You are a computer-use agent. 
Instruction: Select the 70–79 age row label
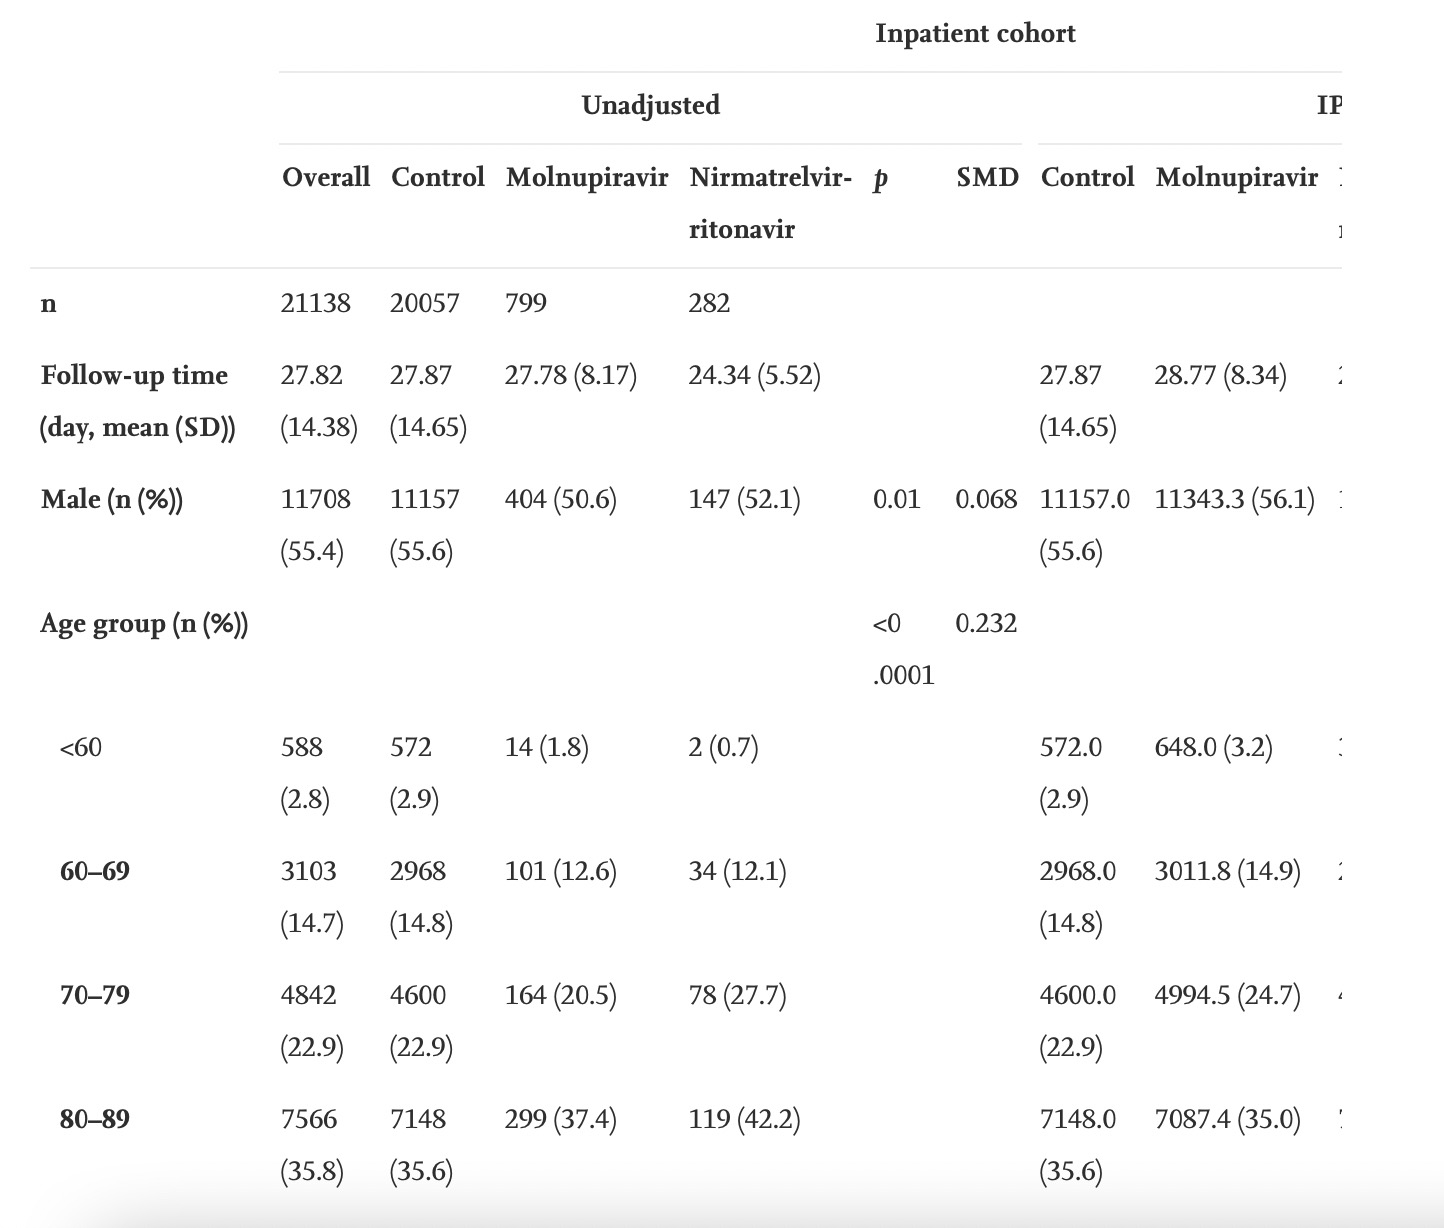(x=94, y=996)
